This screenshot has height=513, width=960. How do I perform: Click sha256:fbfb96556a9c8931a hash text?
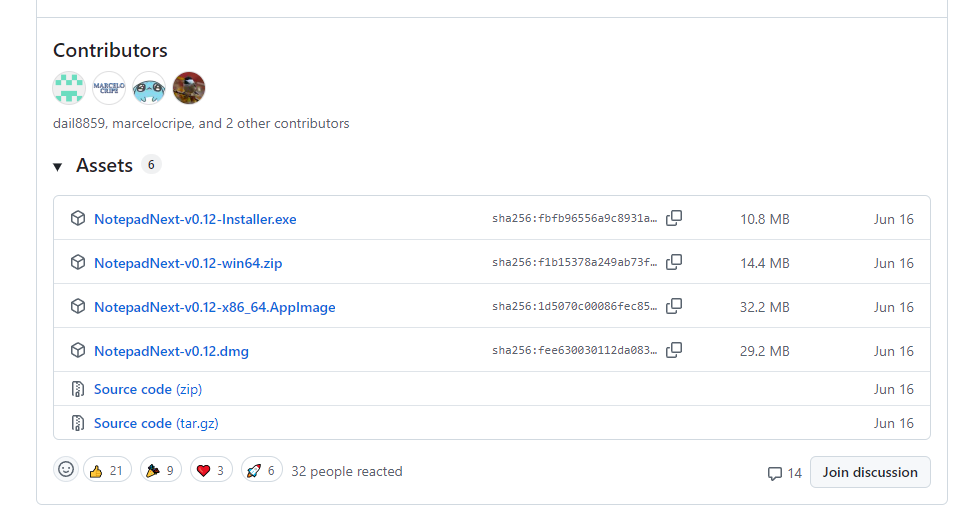click(574, 219)
